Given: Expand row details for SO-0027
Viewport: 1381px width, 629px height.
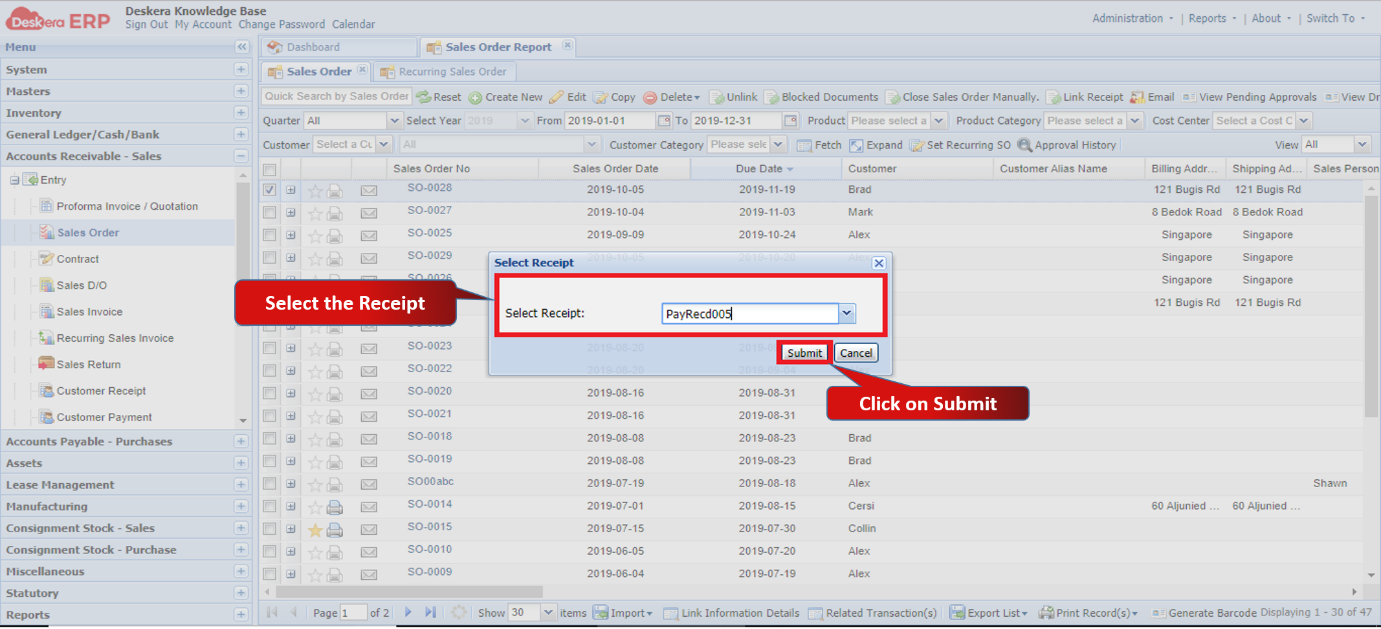Looking at the screenshot, I should pyautogui.click(x=291, y=212).
